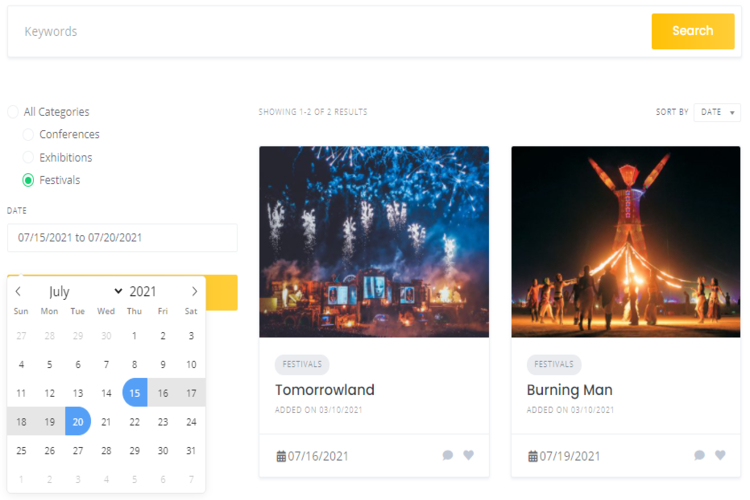Select greyed August 7 in calendar
This screenshot has width=750, height=500.
(x=191, y=479)
